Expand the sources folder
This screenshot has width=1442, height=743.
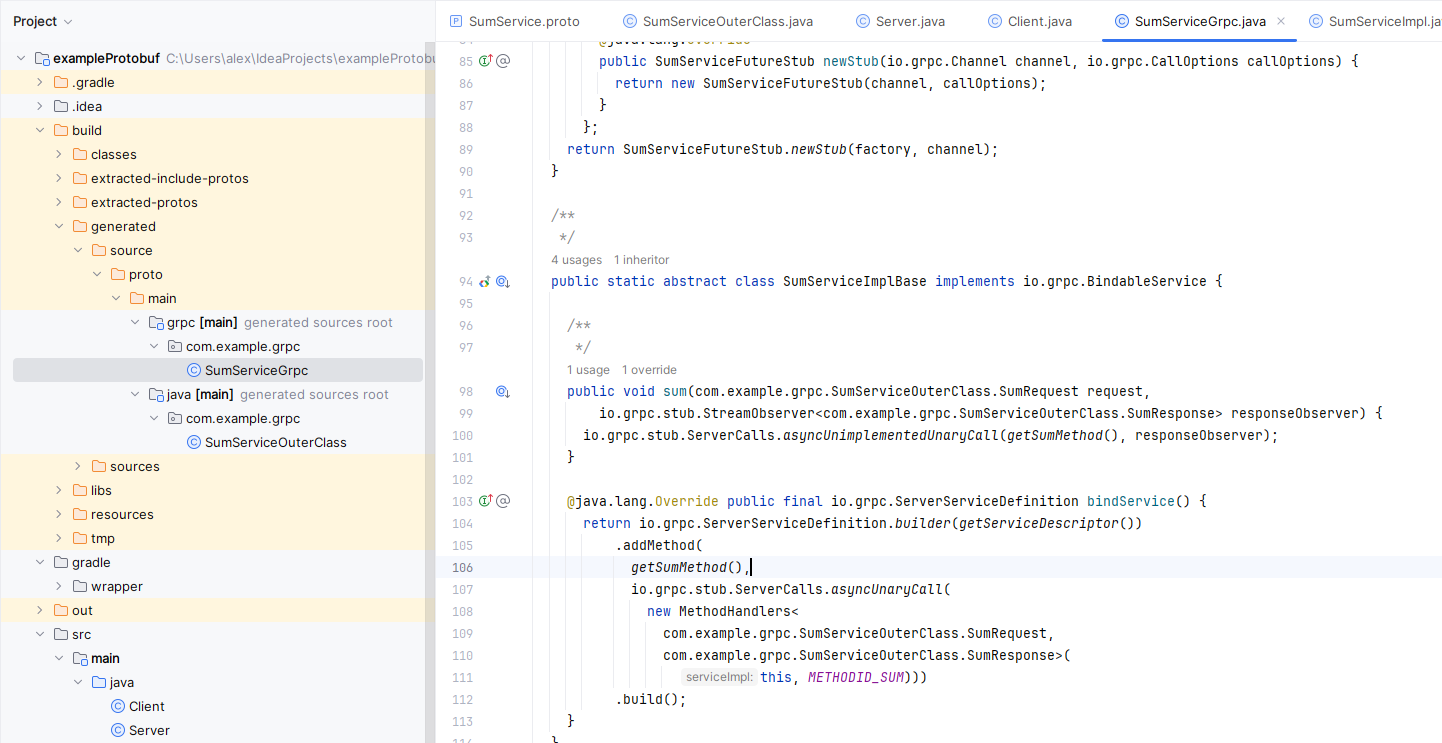(x=78, y=466)
